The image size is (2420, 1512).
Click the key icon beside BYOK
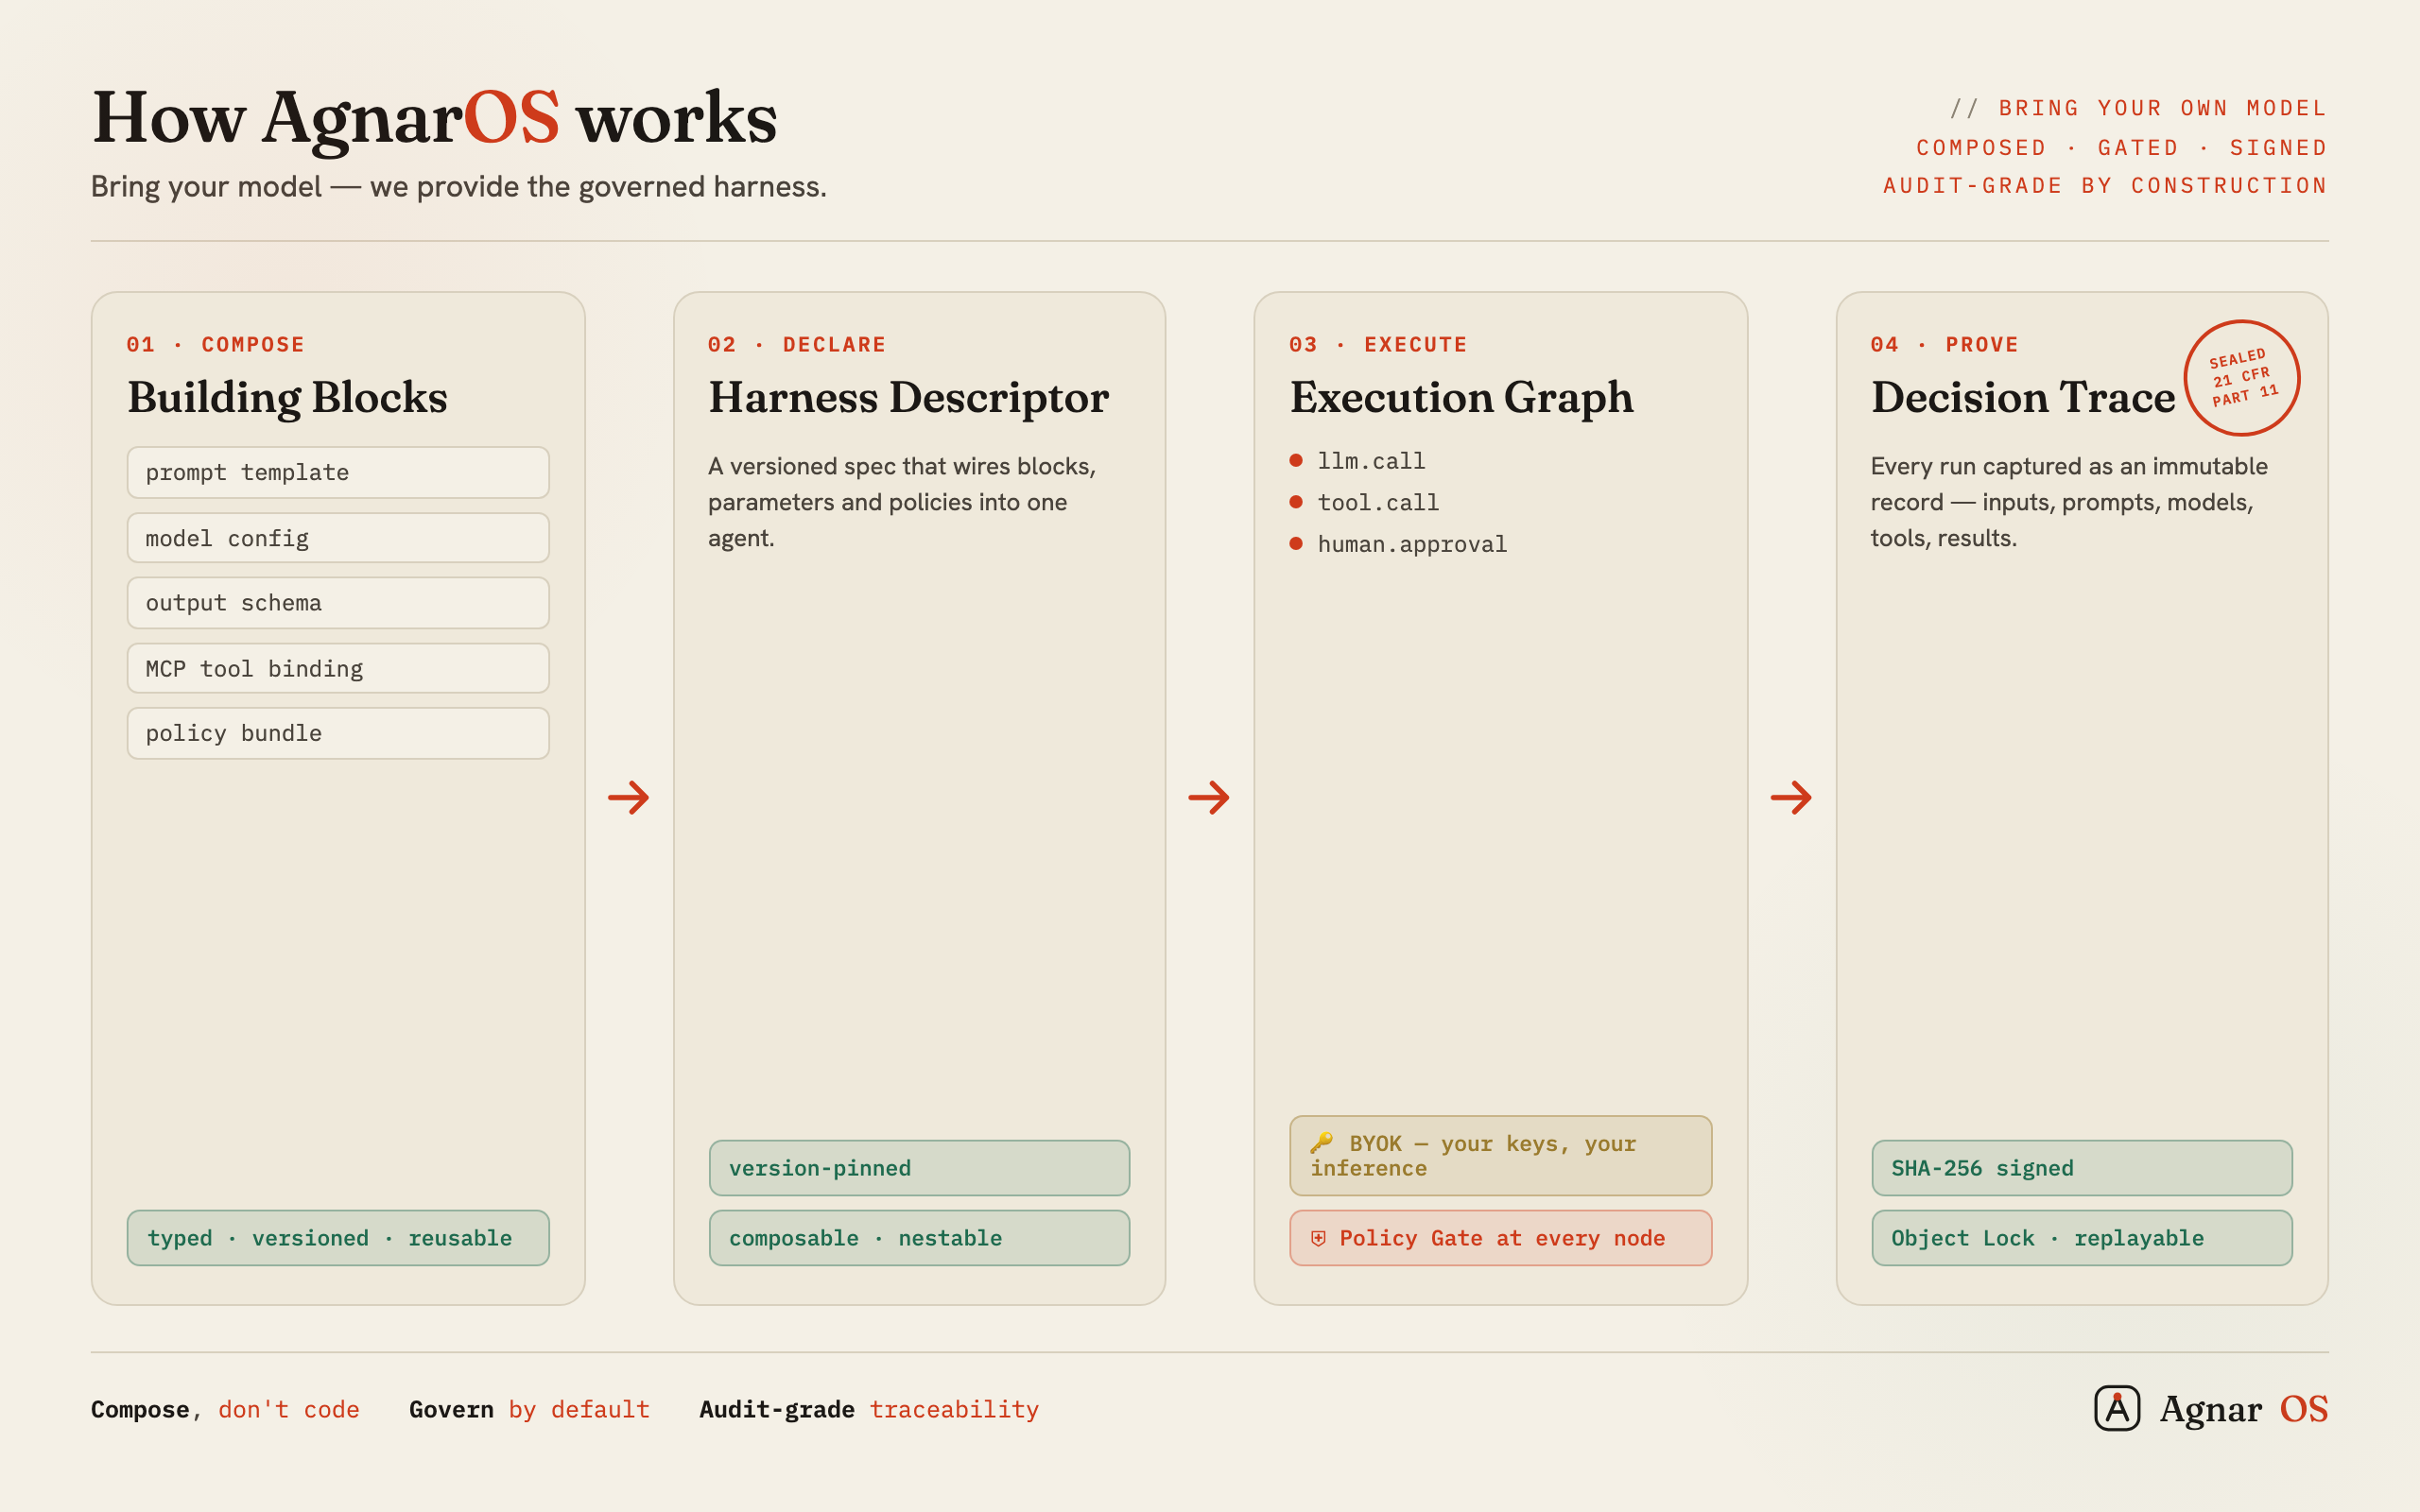point(1321,1142)
